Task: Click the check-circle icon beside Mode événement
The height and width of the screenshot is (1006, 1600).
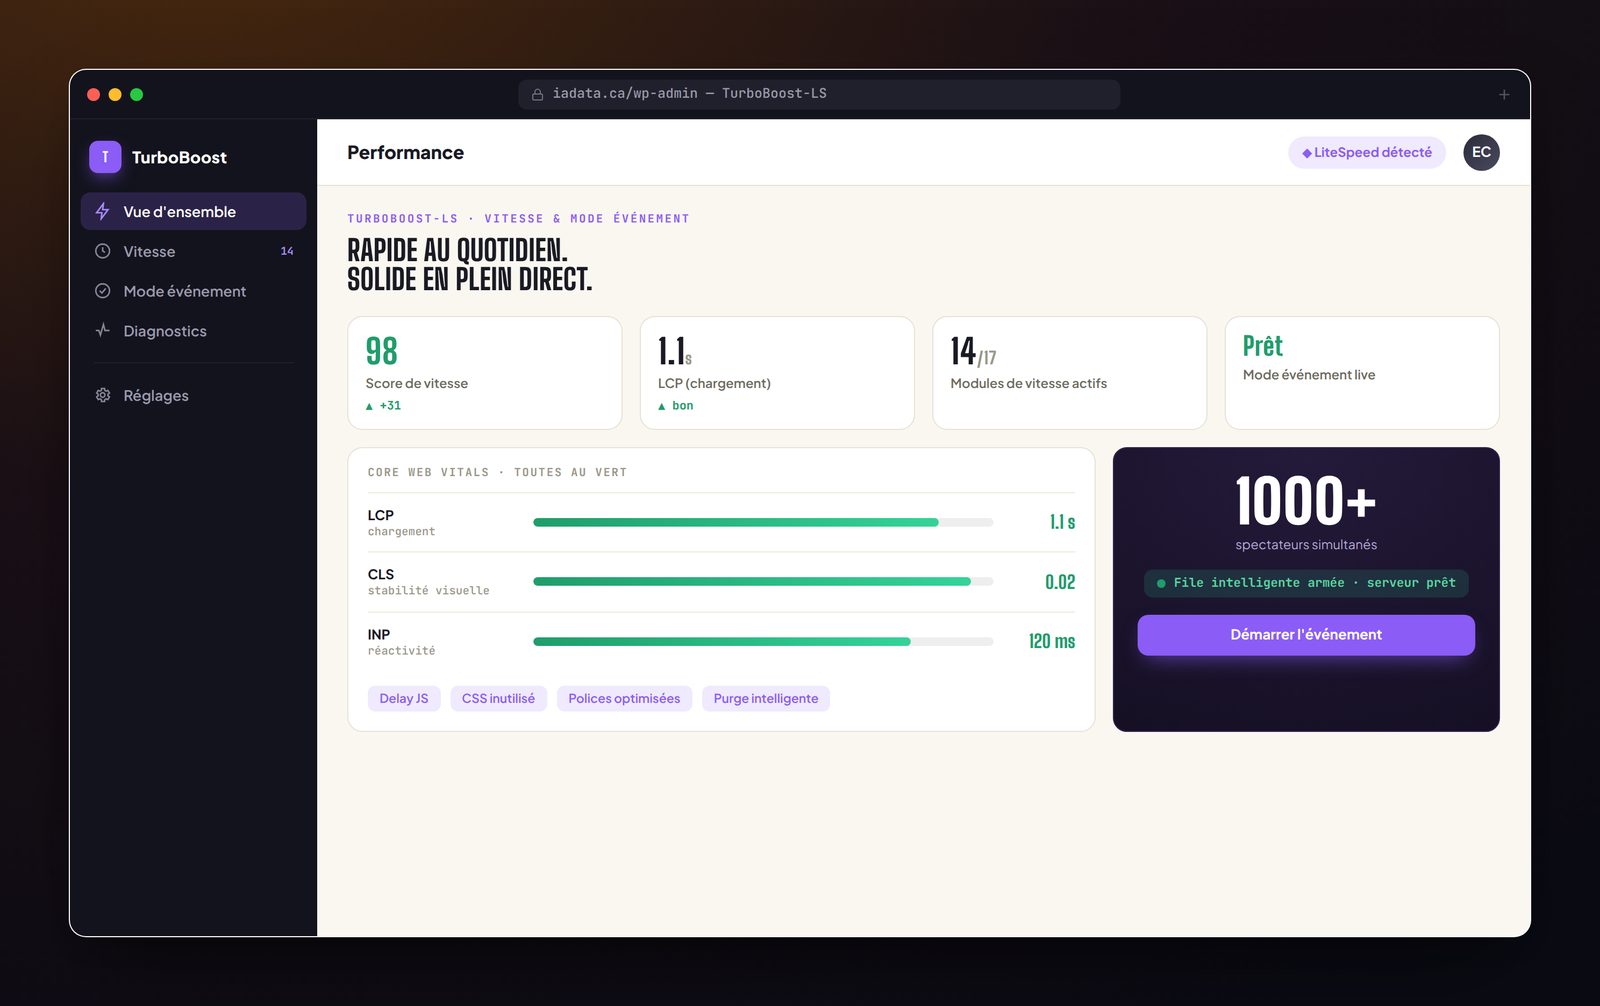Action: [x=102, y=291]
